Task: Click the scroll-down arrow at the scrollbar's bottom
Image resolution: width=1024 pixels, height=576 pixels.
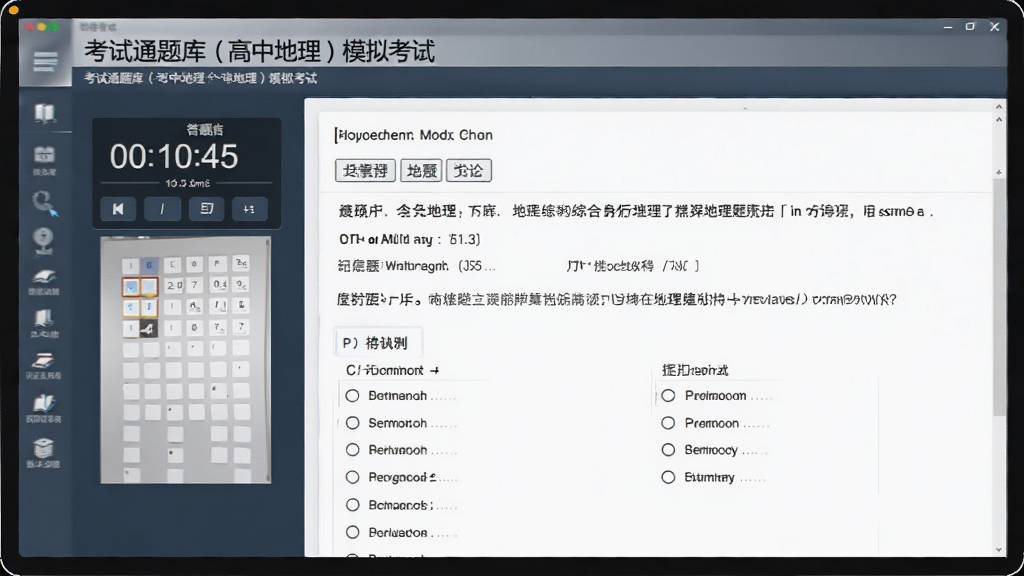Action: tap(999, 549)
